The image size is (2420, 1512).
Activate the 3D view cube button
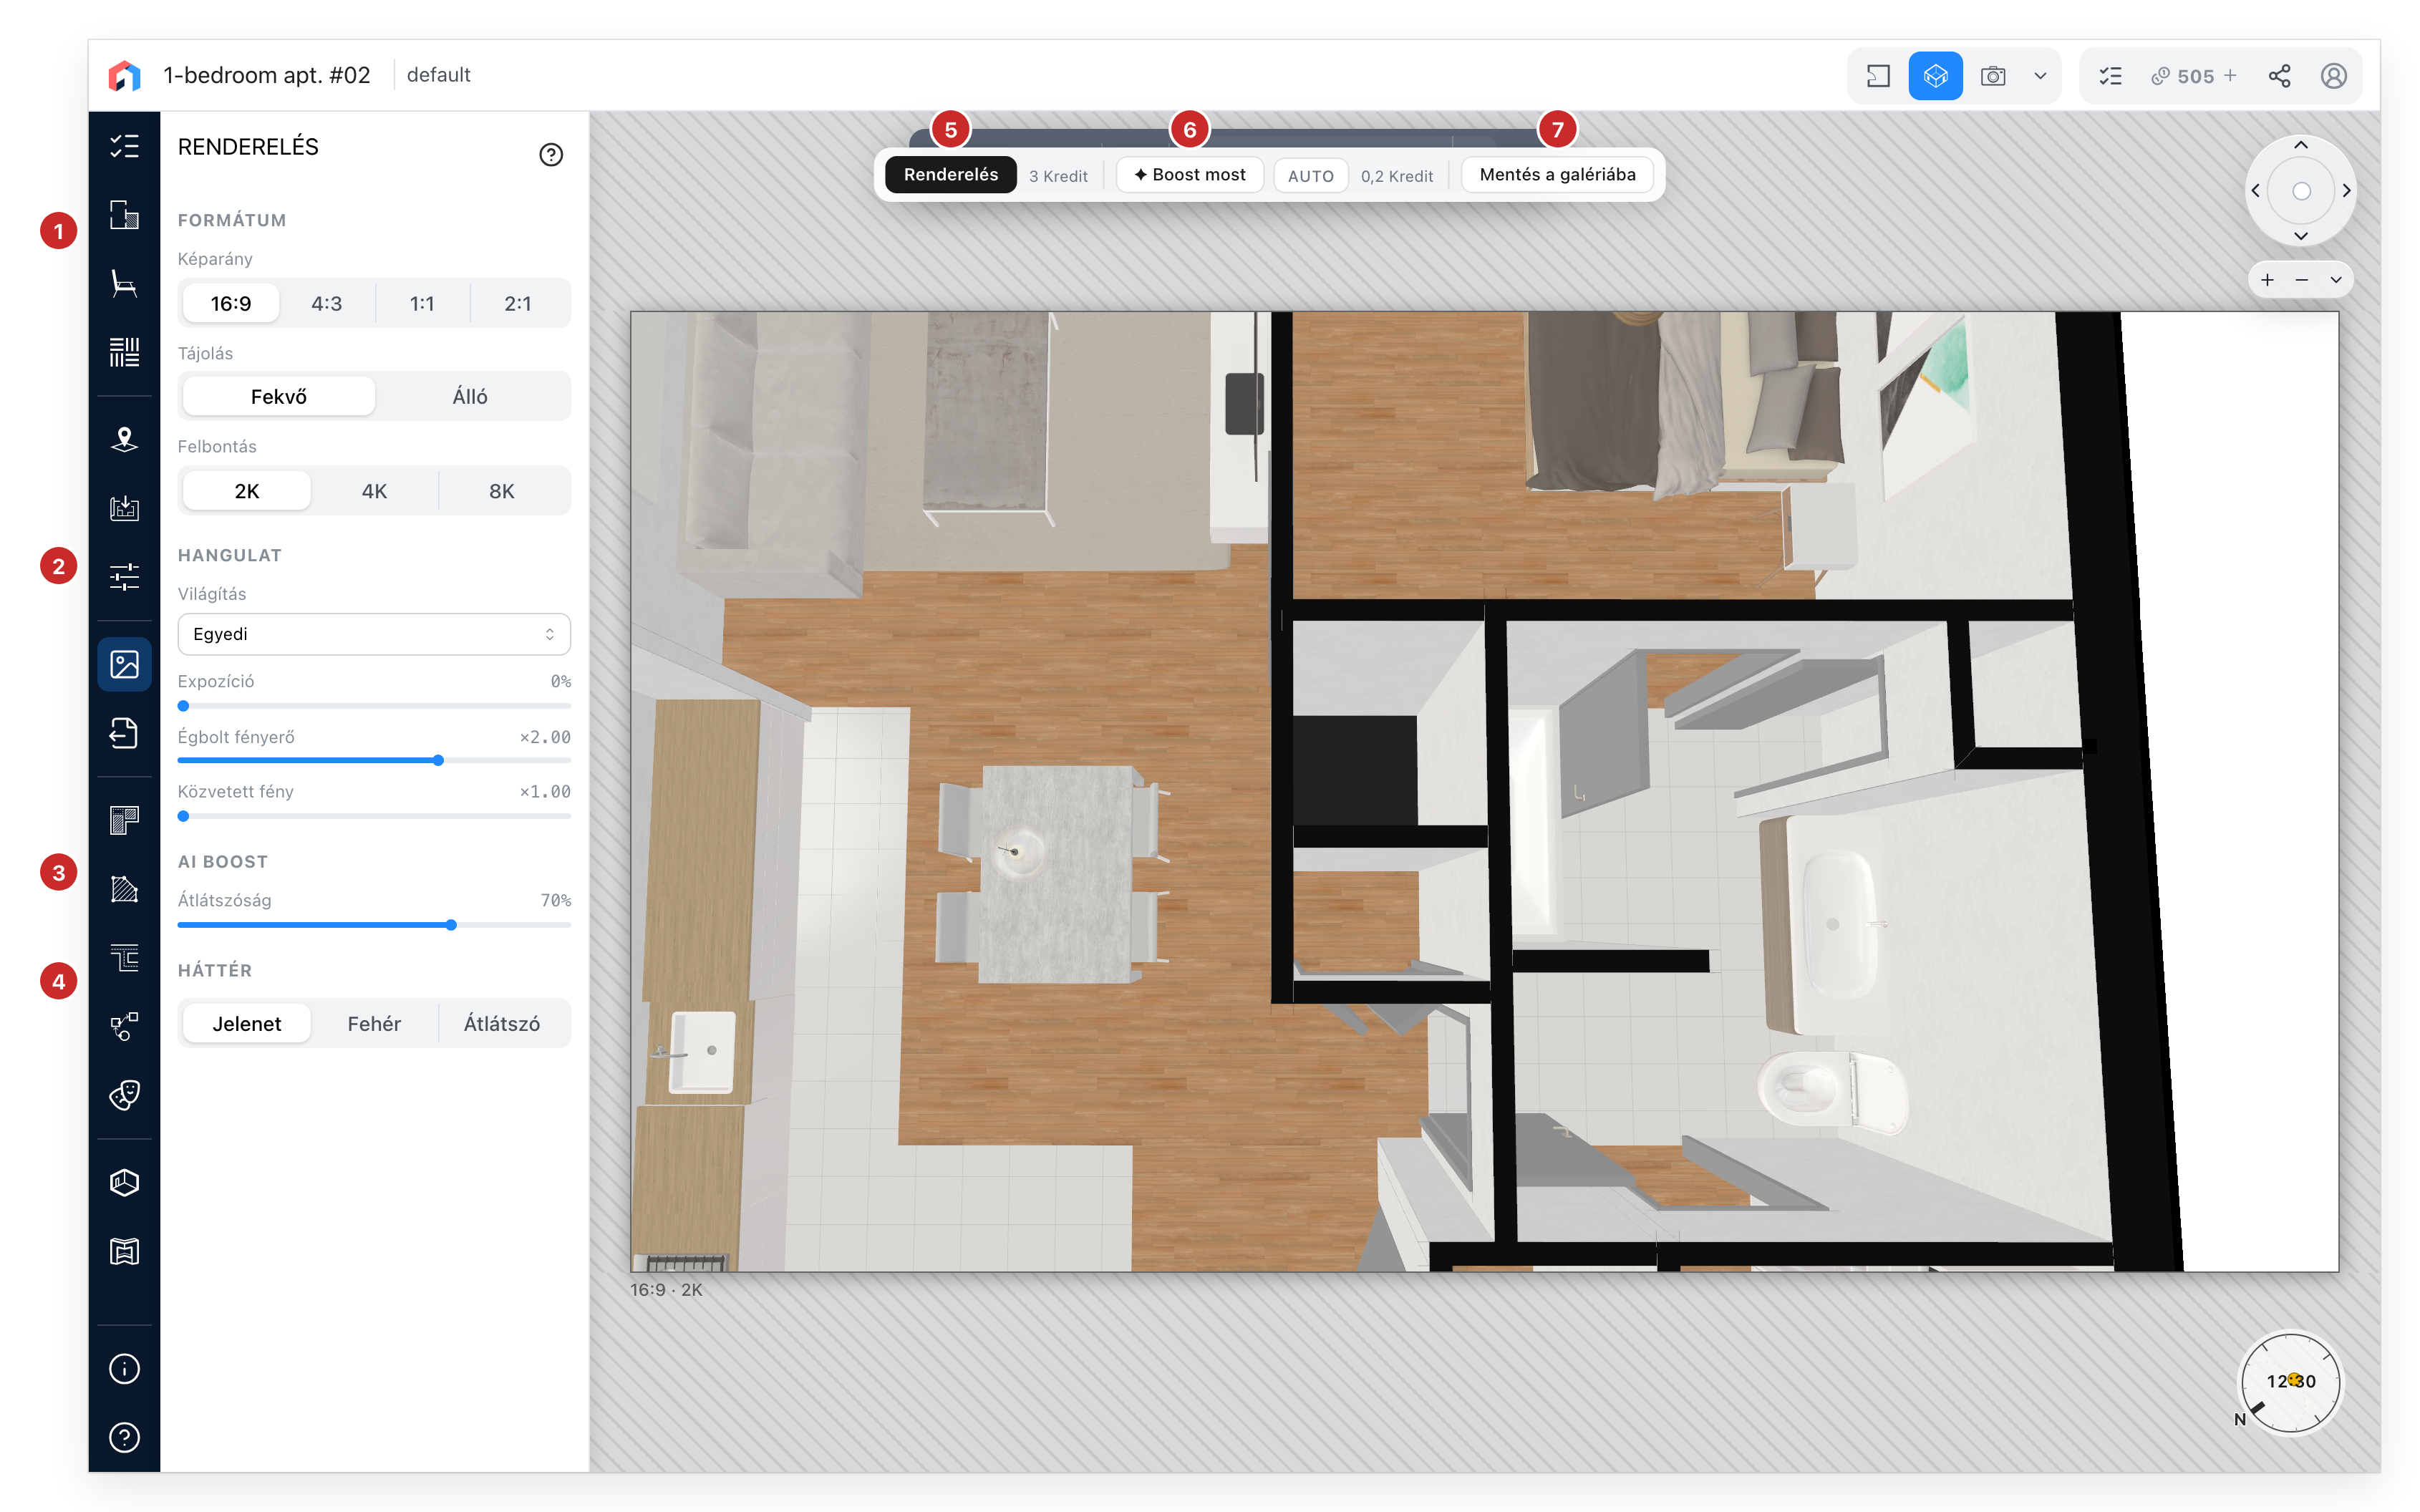tap(1935, 76)
